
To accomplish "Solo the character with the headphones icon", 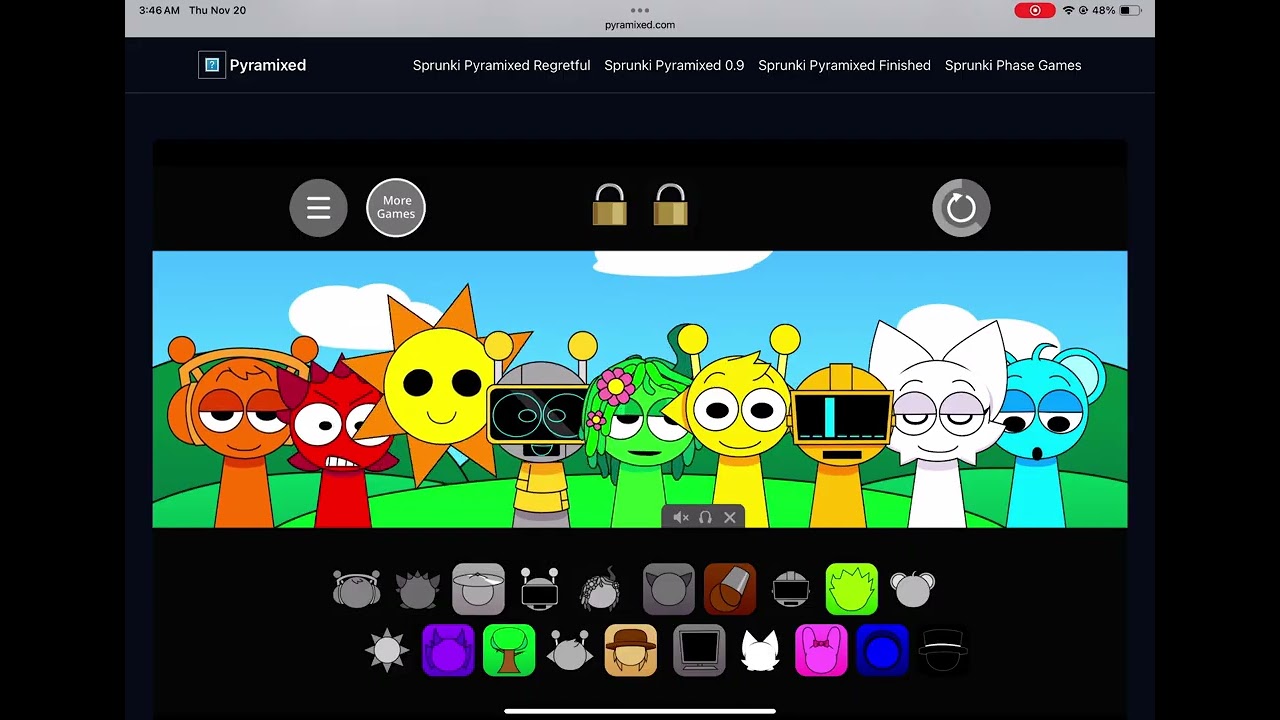I will tap(705, 517).
